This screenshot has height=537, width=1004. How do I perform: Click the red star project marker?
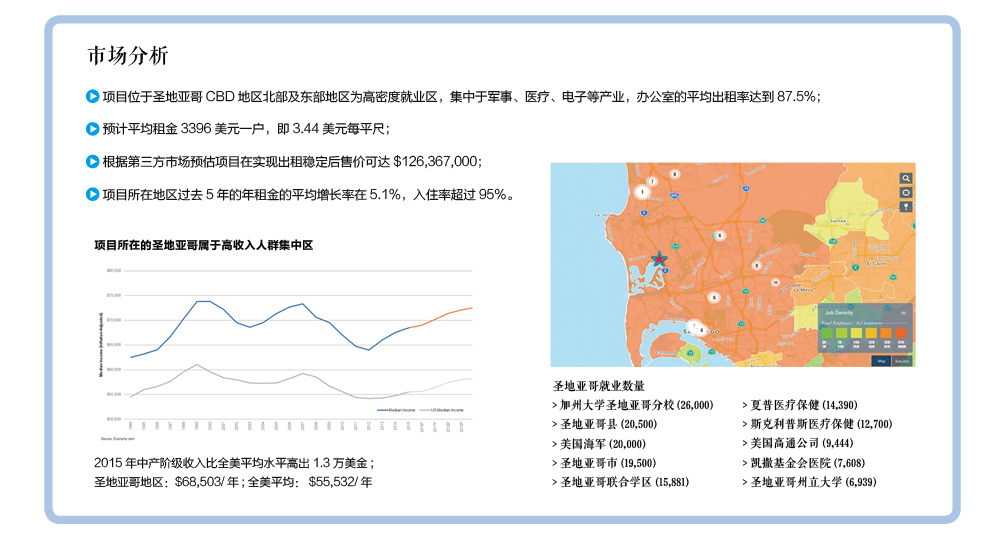660,260
